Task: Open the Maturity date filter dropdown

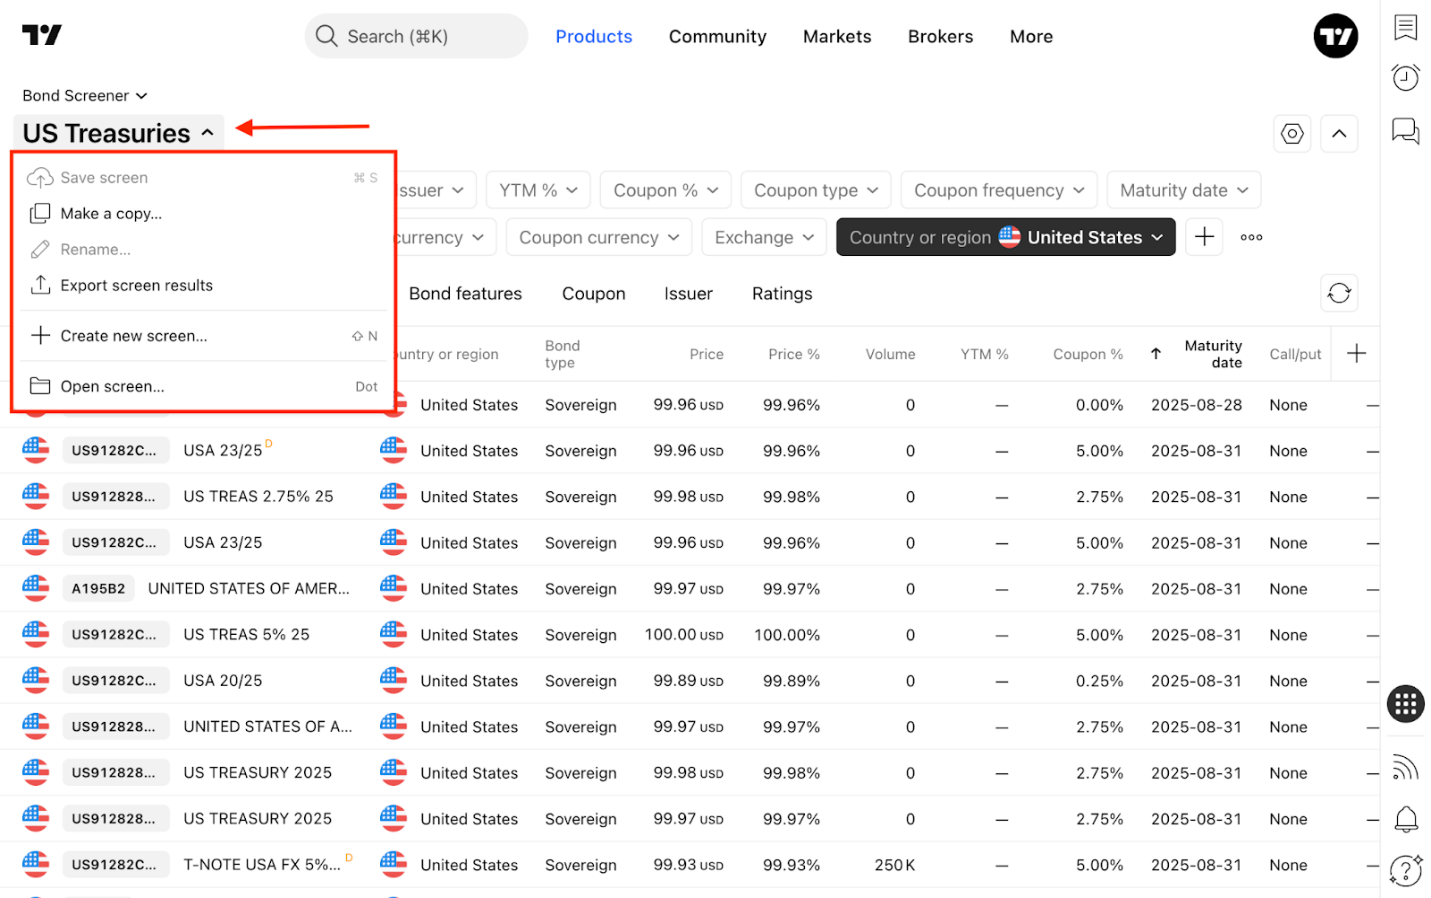Action: click(1184, 190)
